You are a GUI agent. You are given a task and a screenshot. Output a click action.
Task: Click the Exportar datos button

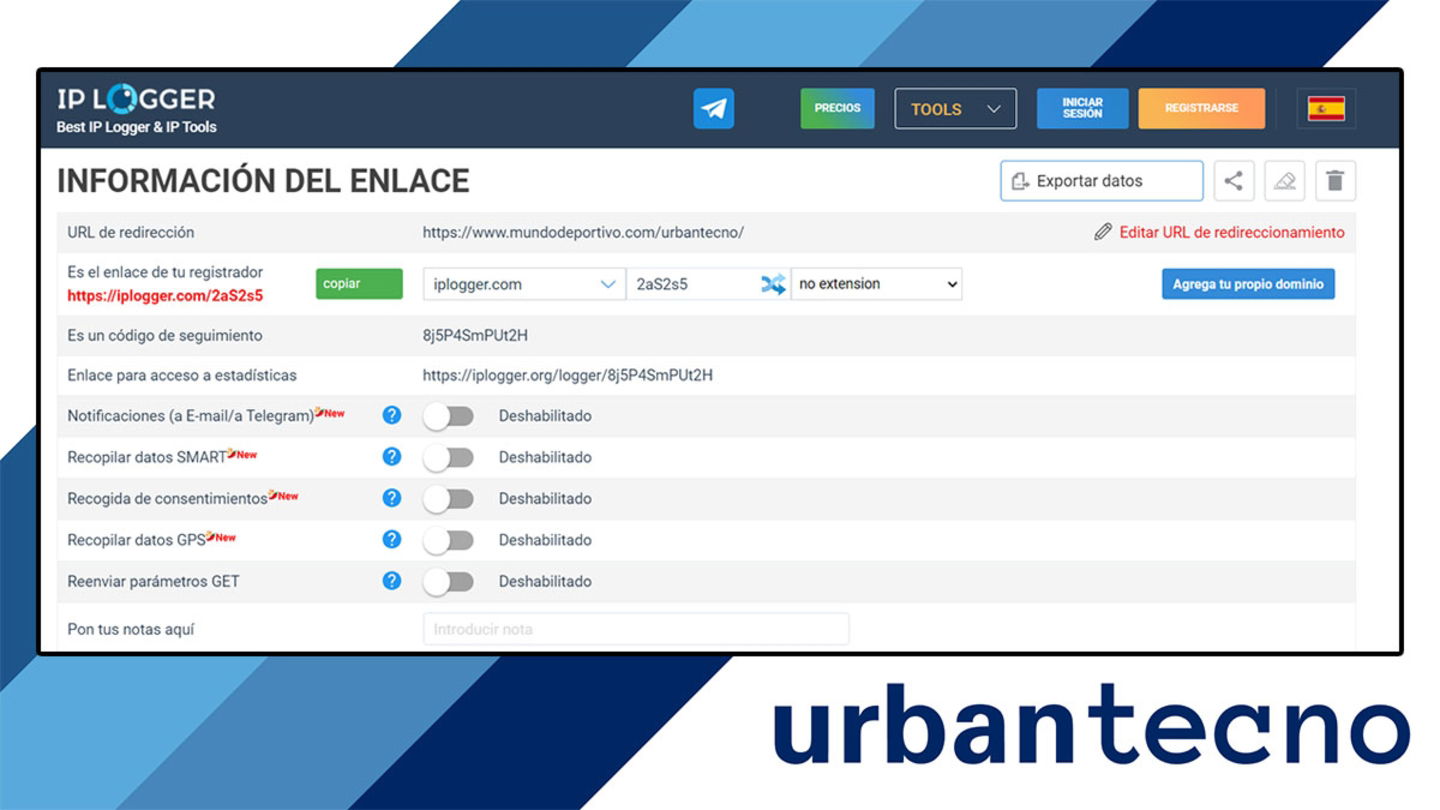(x=1102, y=181)
